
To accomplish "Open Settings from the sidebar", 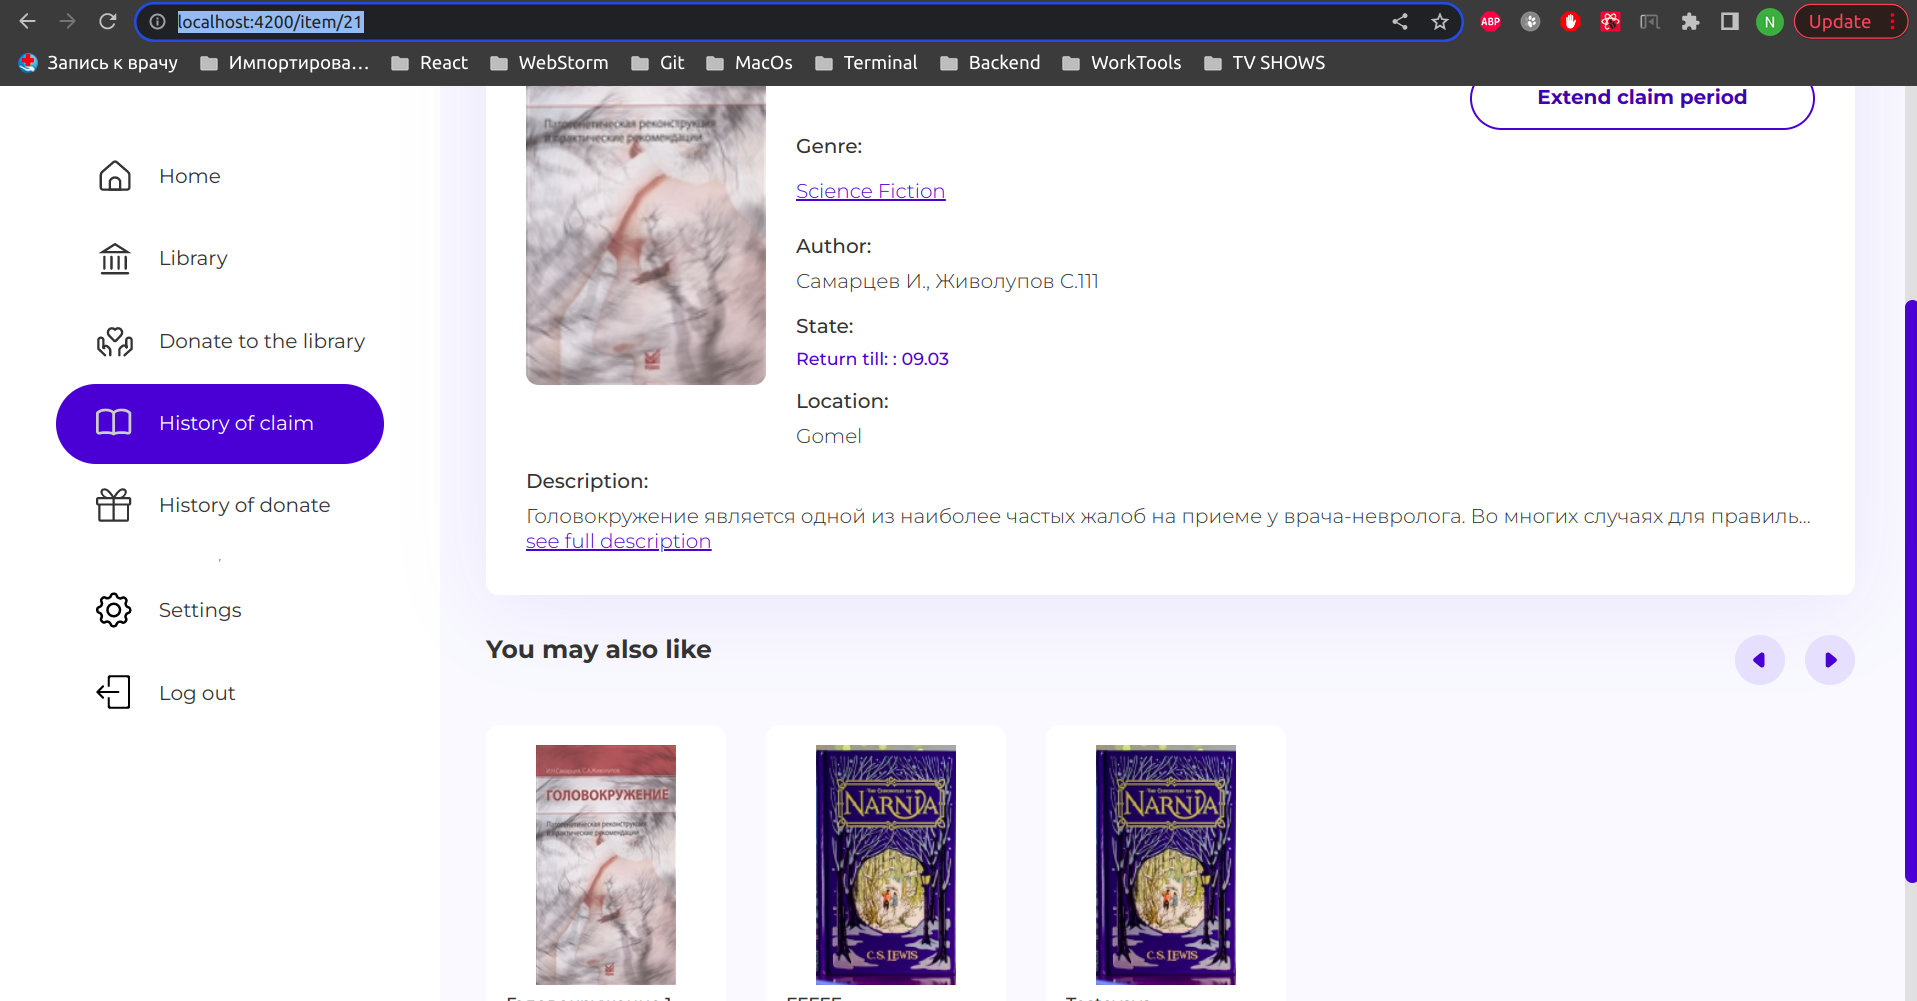I will point(199,610).
